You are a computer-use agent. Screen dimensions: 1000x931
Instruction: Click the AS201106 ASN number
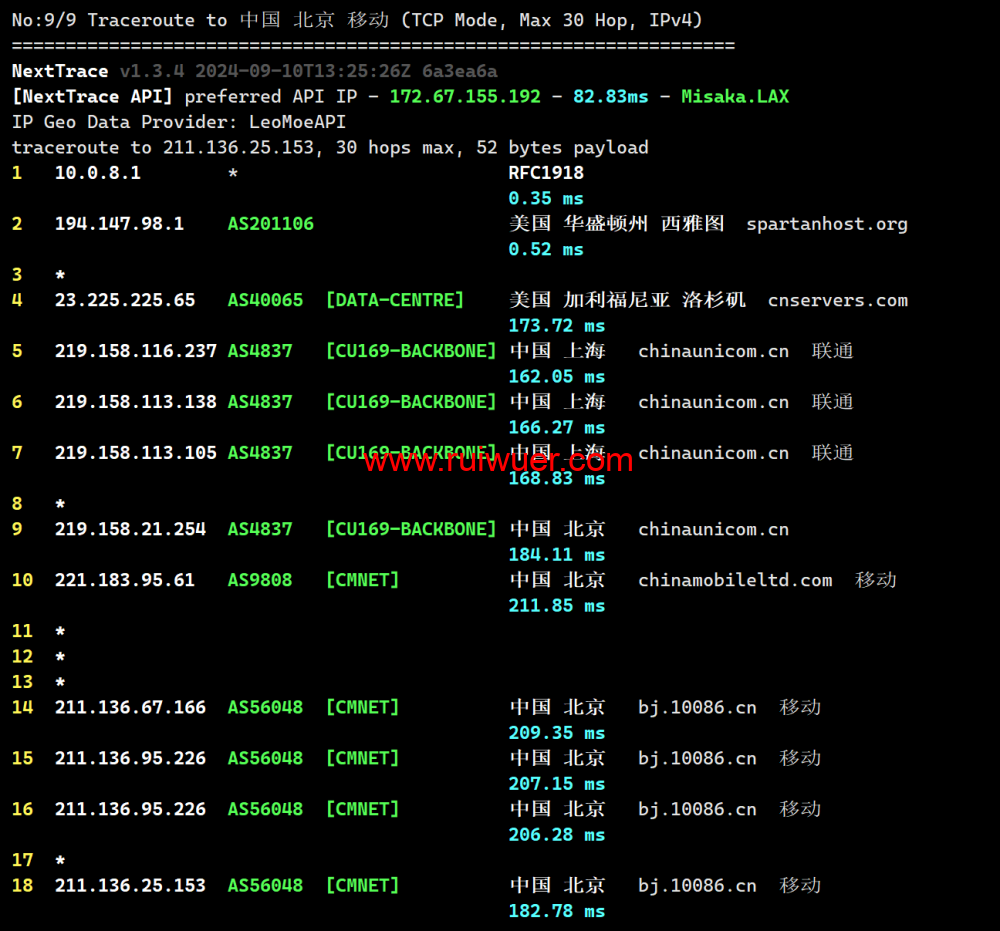click(x=270, y=224)
